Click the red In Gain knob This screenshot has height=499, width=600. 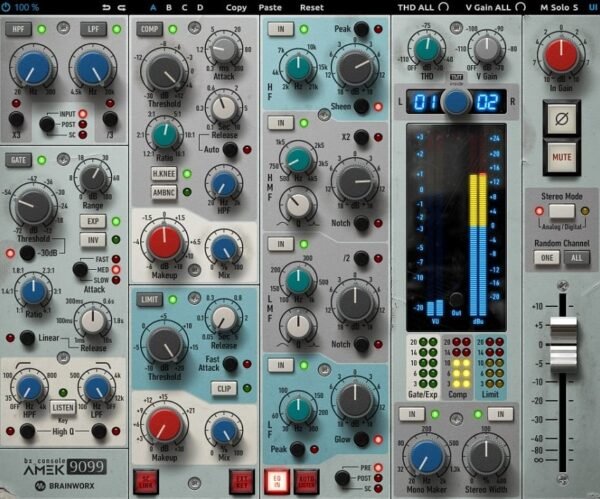tap(561, 55)
